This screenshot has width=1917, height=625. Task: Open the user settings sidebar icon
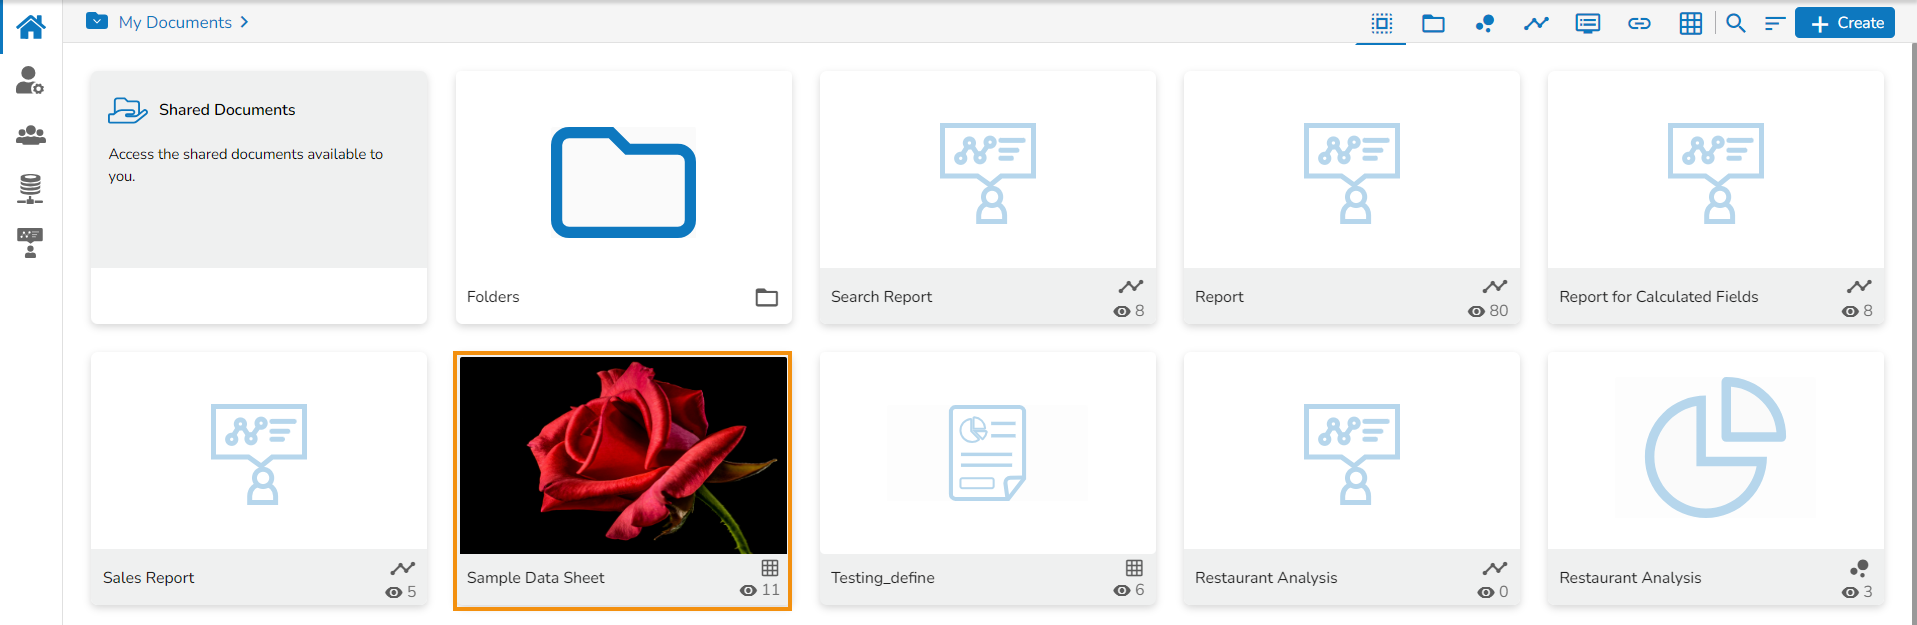(x=30, y=80)
